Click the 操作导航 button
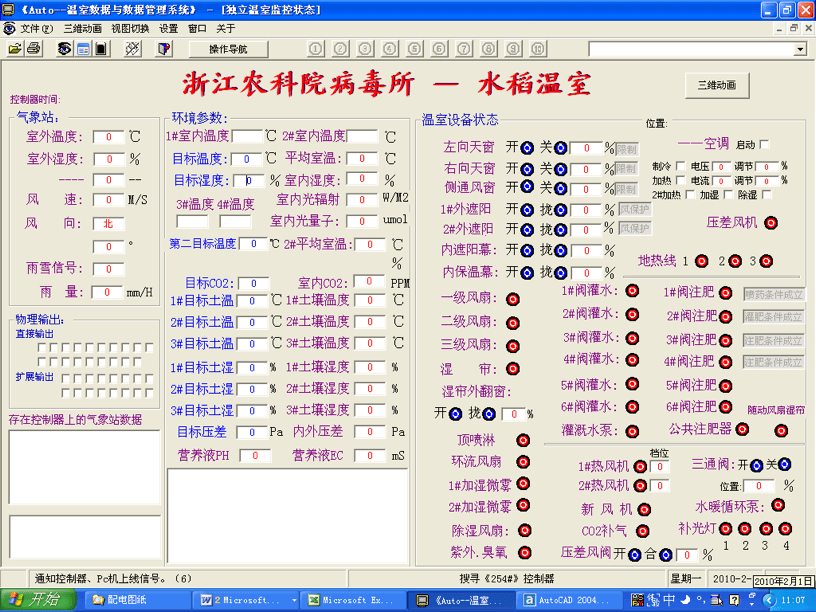The image size is (816, 612). (229, 48)
